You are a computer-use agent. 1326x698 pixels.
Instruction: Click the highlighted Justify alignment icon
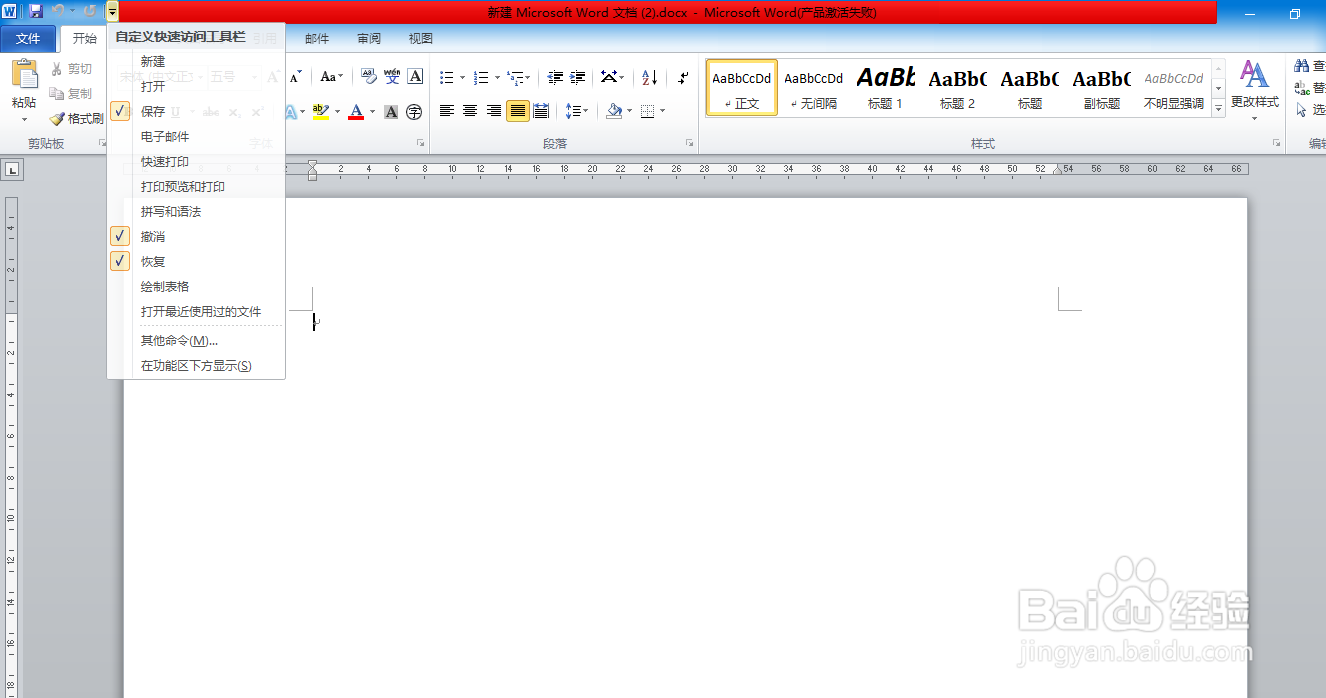[517, 111]
